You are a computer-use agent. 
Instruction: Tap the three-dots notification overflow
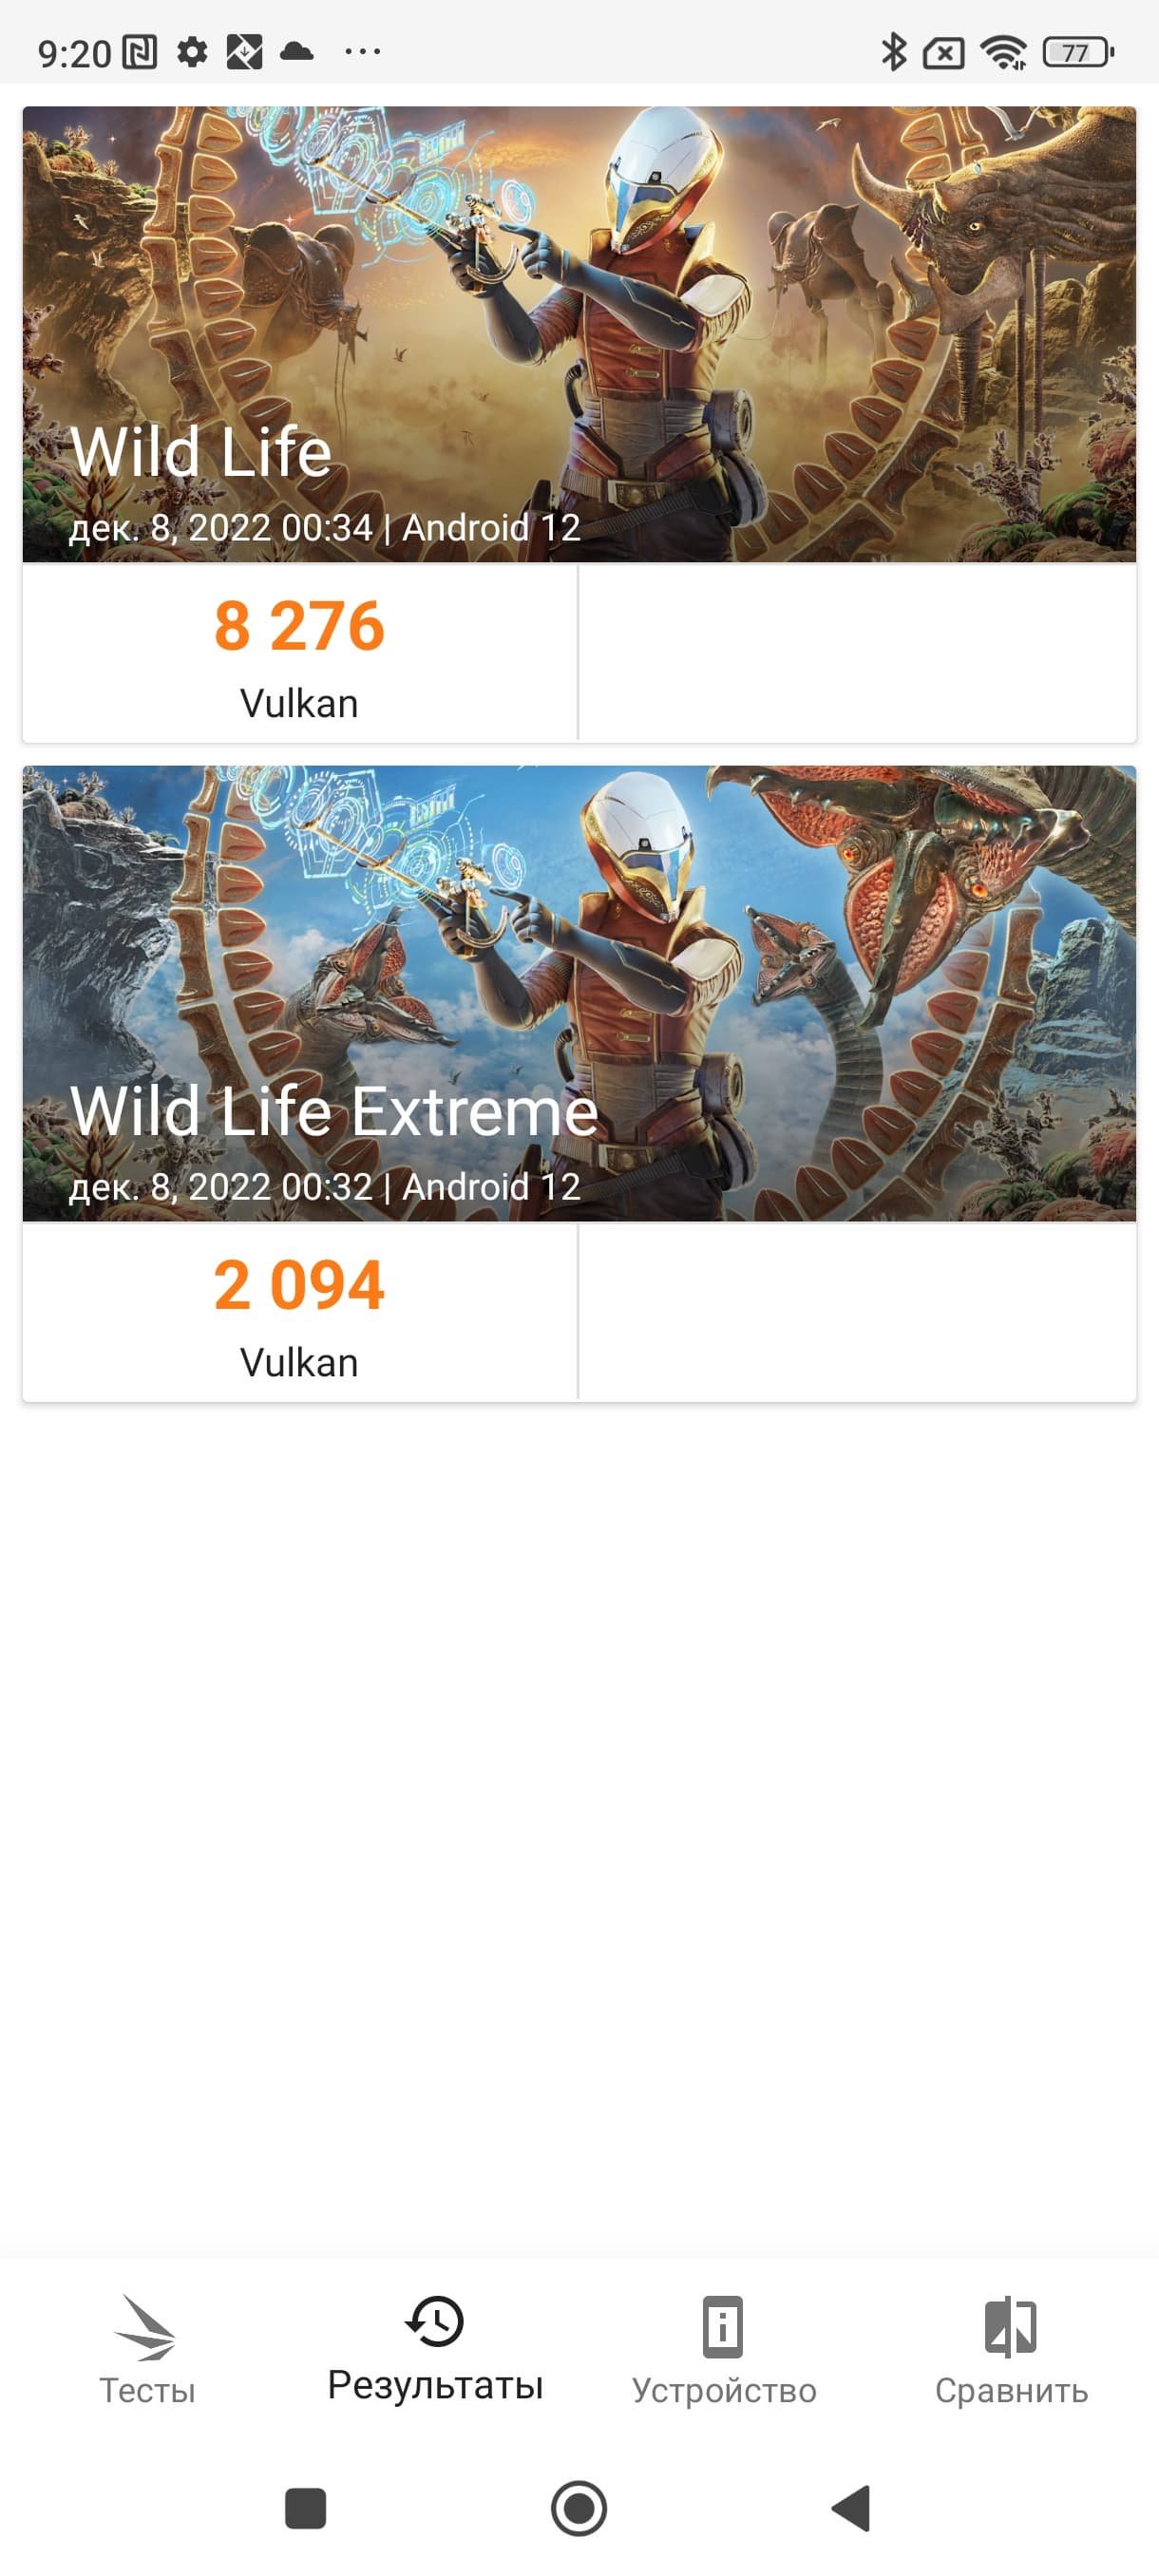(x=362, y=52)
